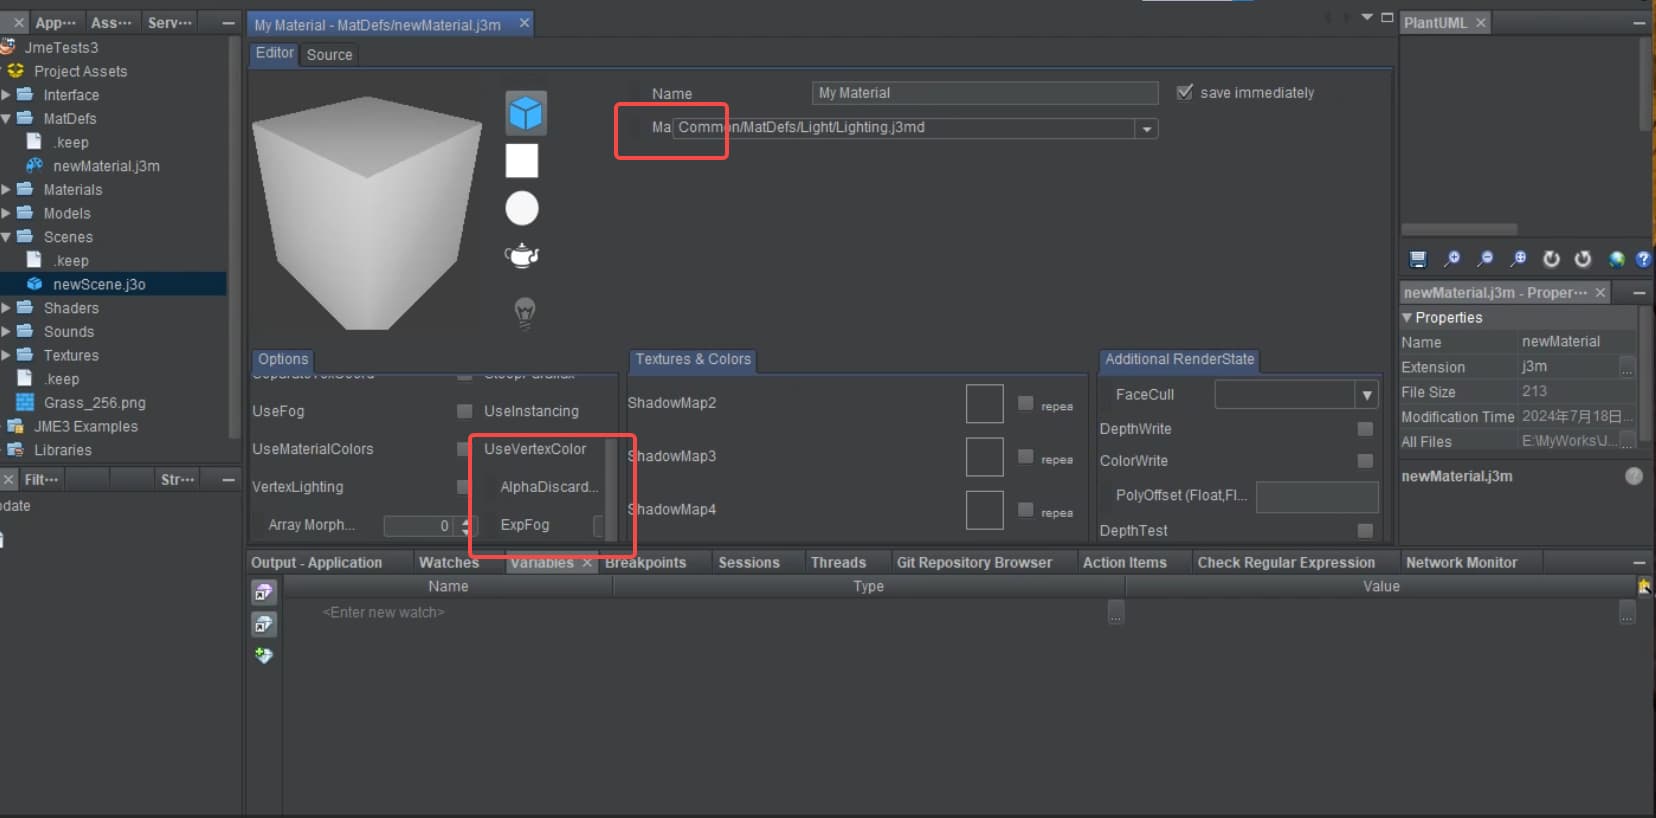Open PlantUML help question-mark icon
The width and height of the screenshot is (1656, 818).
[1643, 259]
